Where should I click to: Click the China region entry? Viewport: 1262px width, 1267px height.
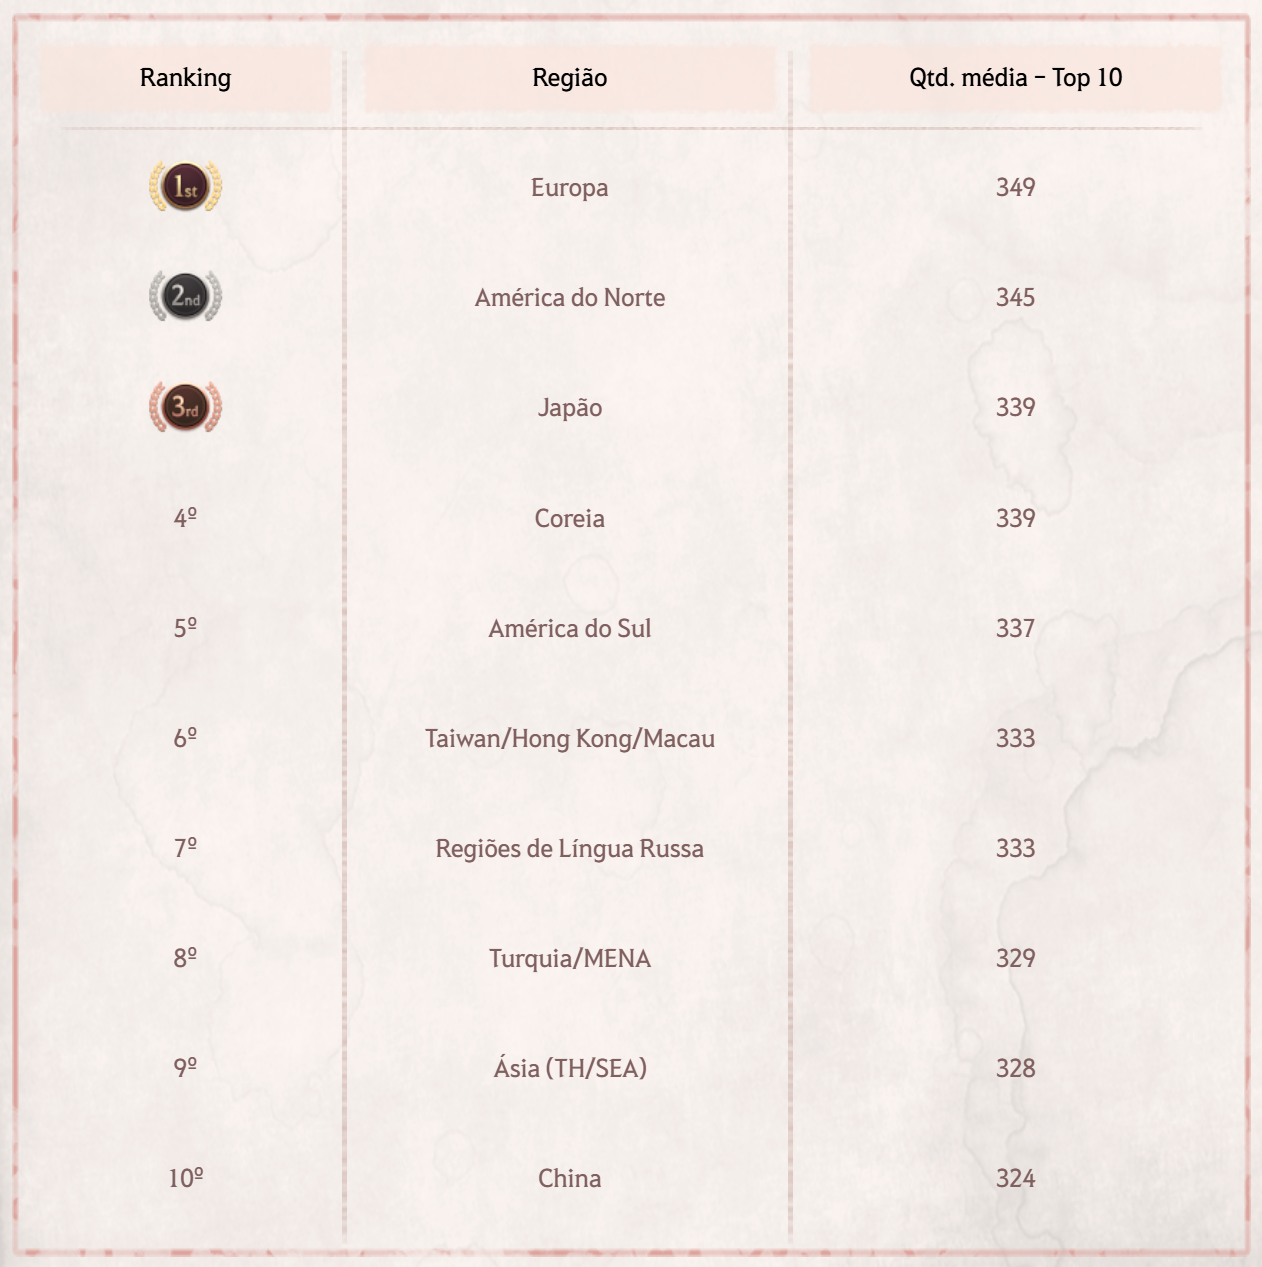[x=569, y=1178]
